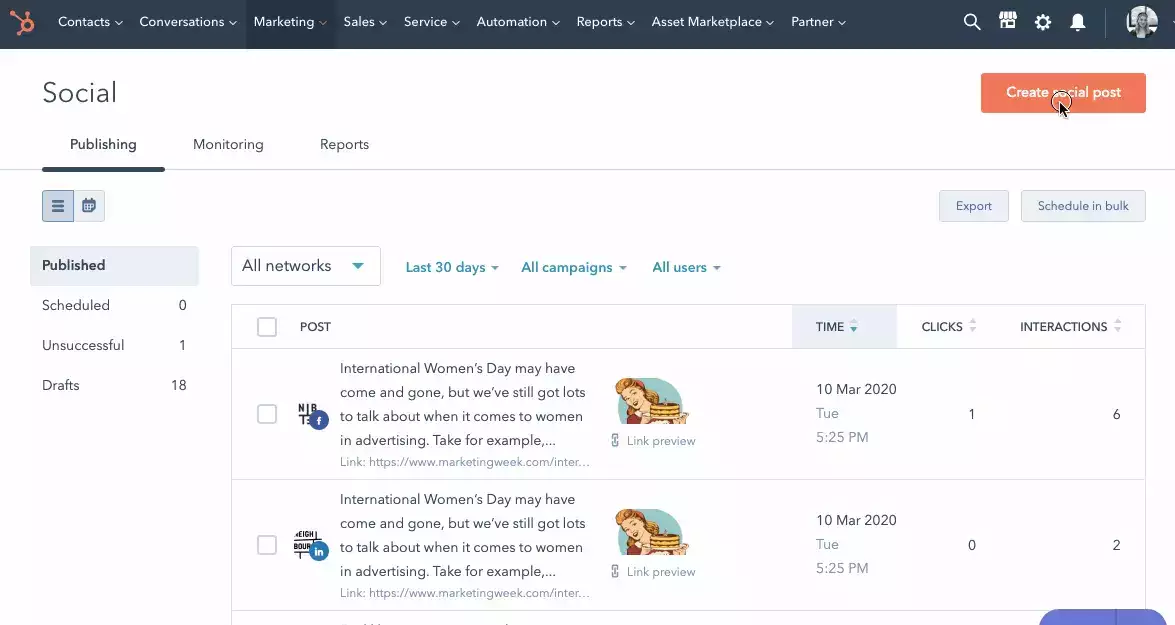Viewport: 1175px width, 625px height.
Task: Open the user profile avatar
Action: pyautogui.click(x=1141, y=22)
